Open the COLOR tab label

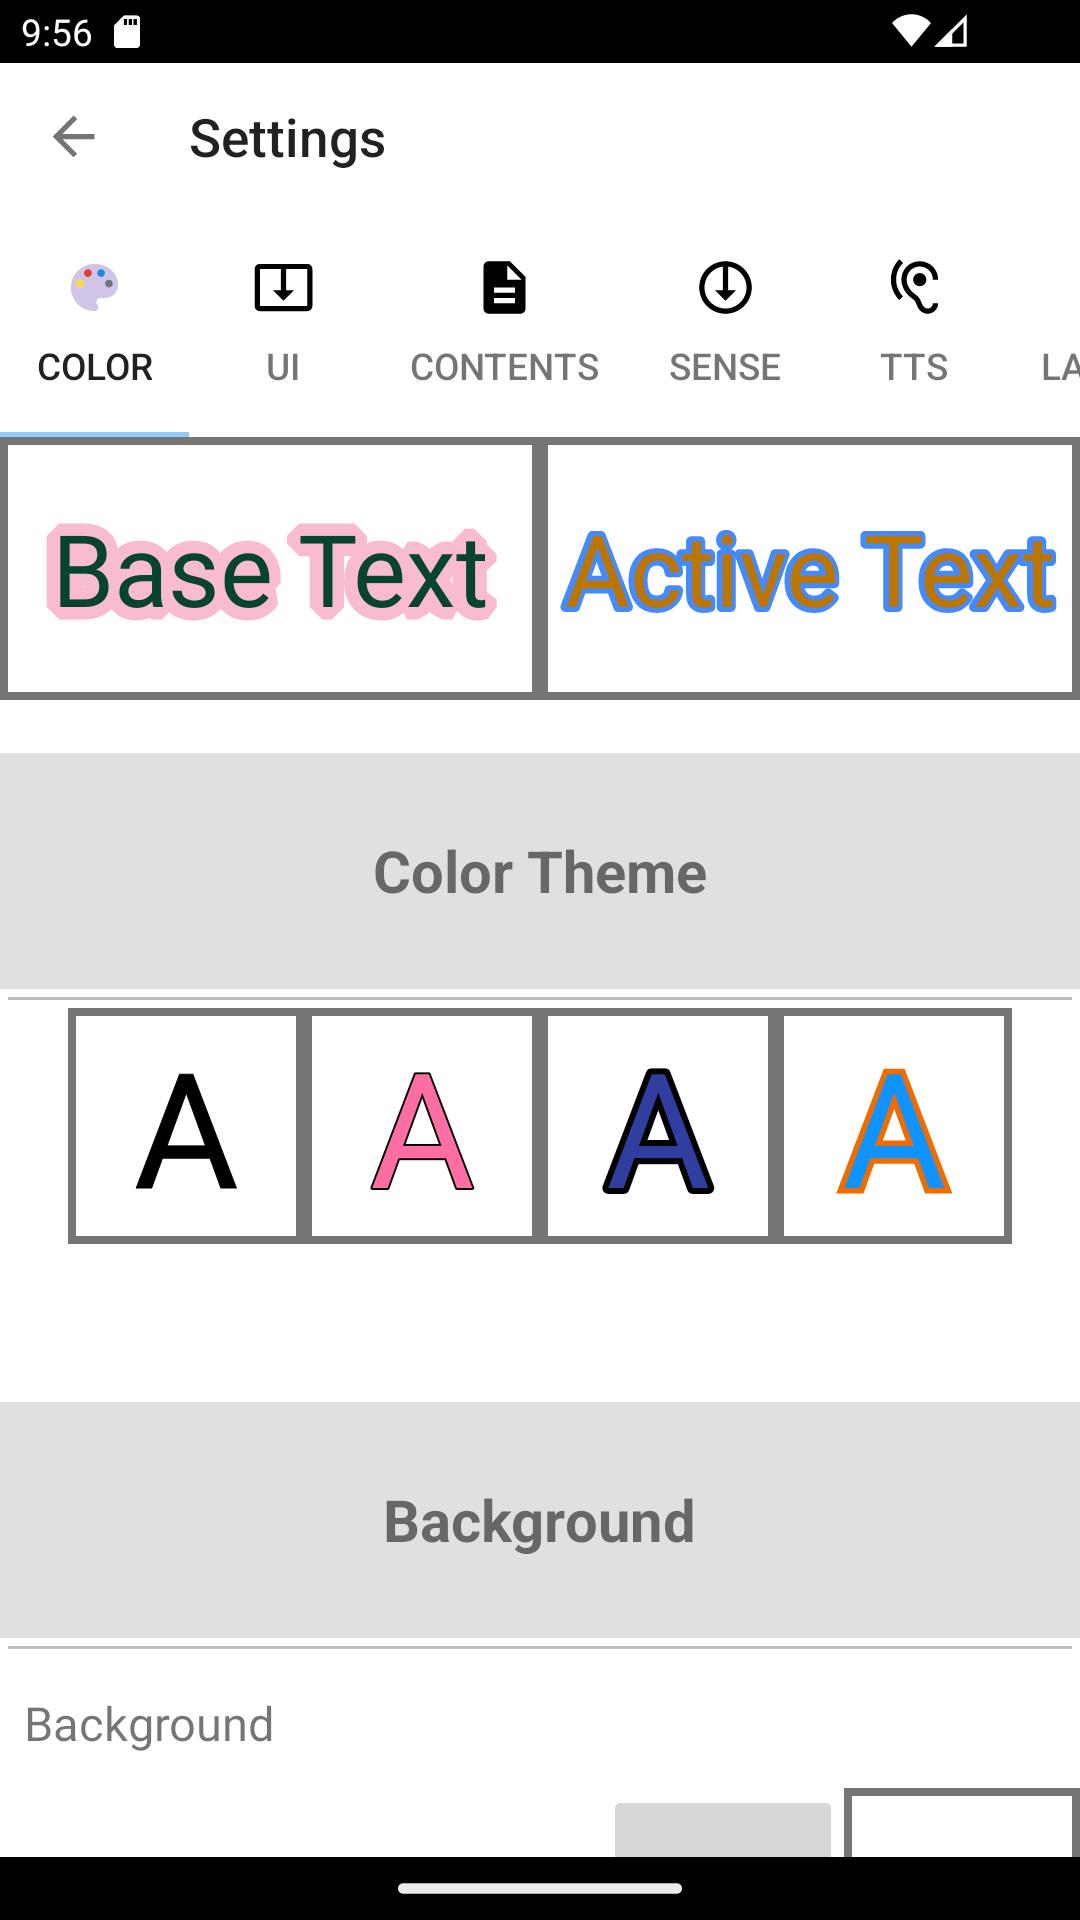coord(95,367)
